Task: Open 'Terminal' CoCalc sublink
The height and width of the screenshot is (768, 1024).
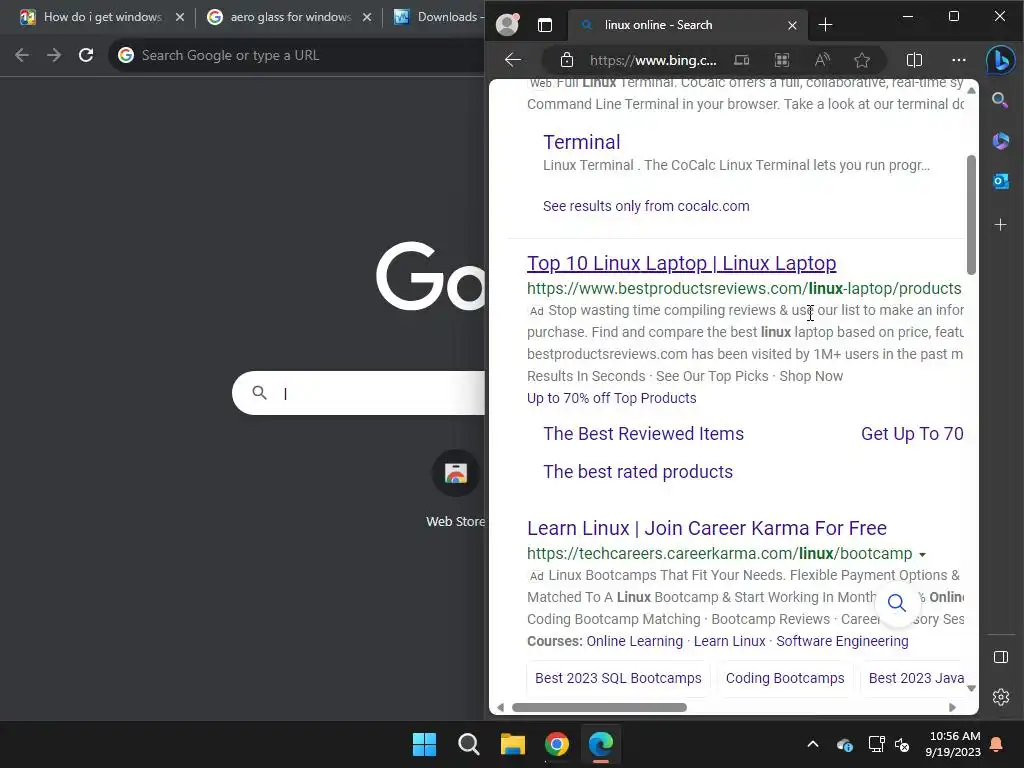Action: point(582,142)
